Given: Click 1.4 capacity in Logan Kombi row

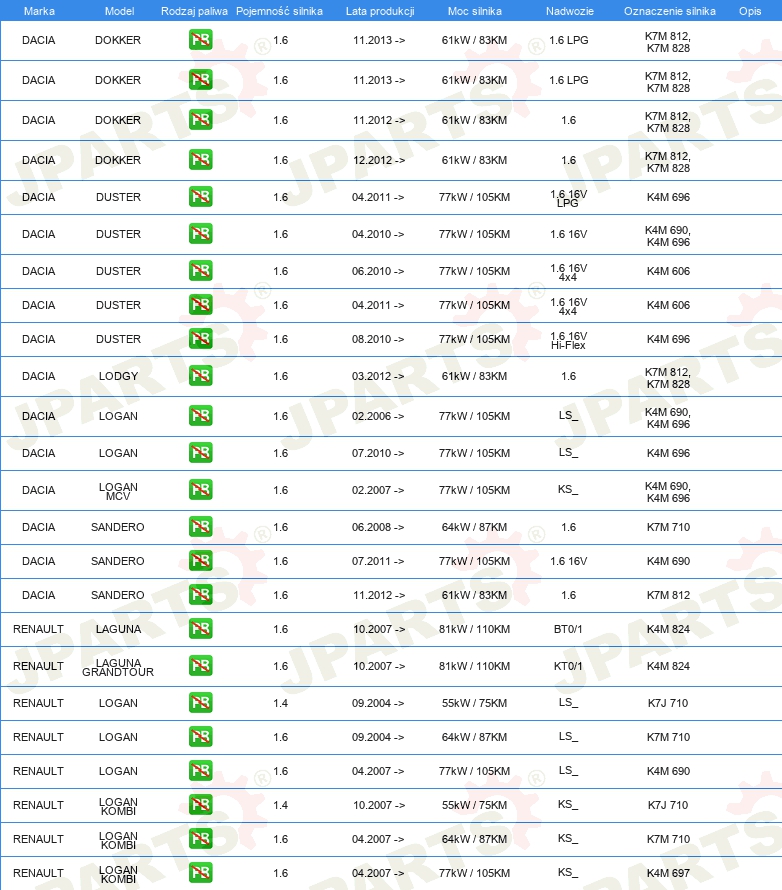Looking at the screenshot, I should point(280,805).
